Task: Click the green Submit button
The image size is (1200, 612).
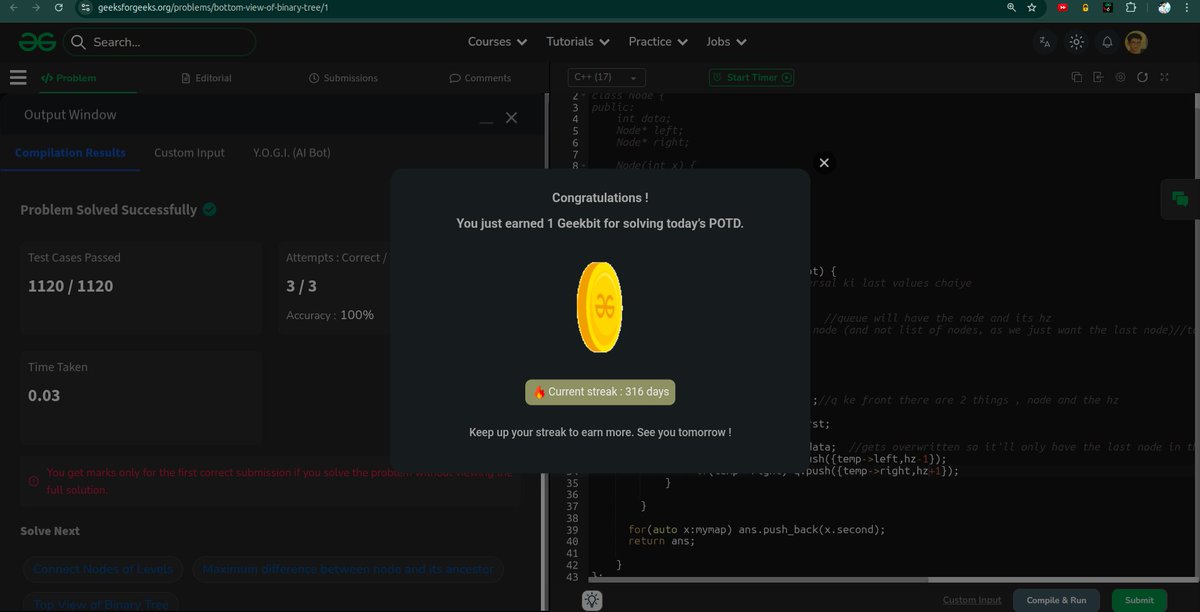Action: [1139, 600]
